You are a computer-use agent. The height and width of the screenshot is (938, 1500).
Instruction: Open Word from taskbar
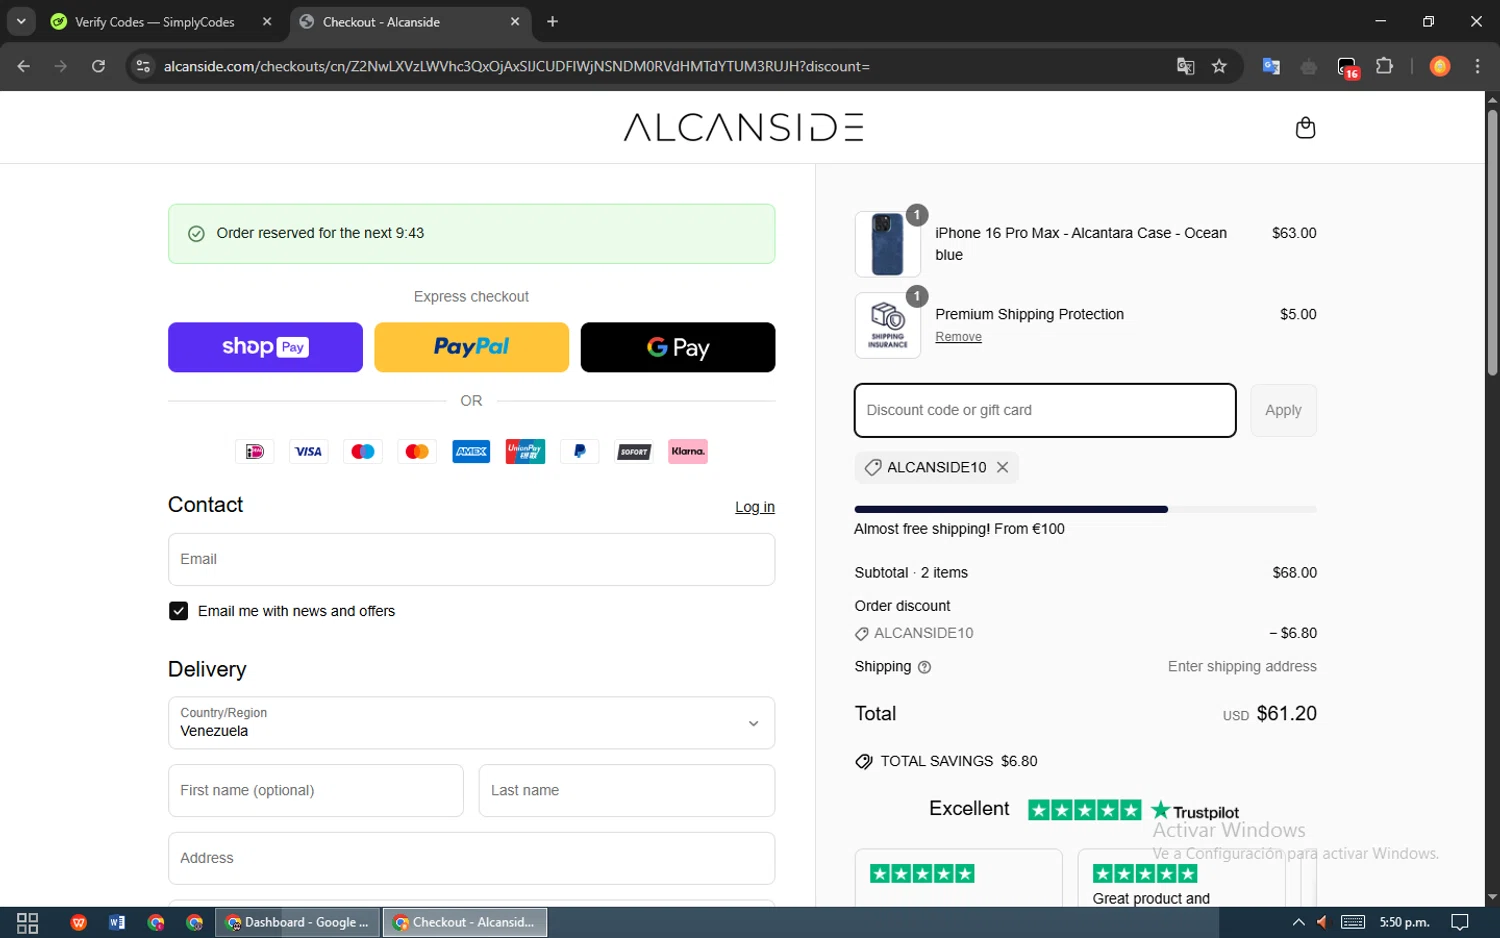pyautogui.click(x=117, y=922)
